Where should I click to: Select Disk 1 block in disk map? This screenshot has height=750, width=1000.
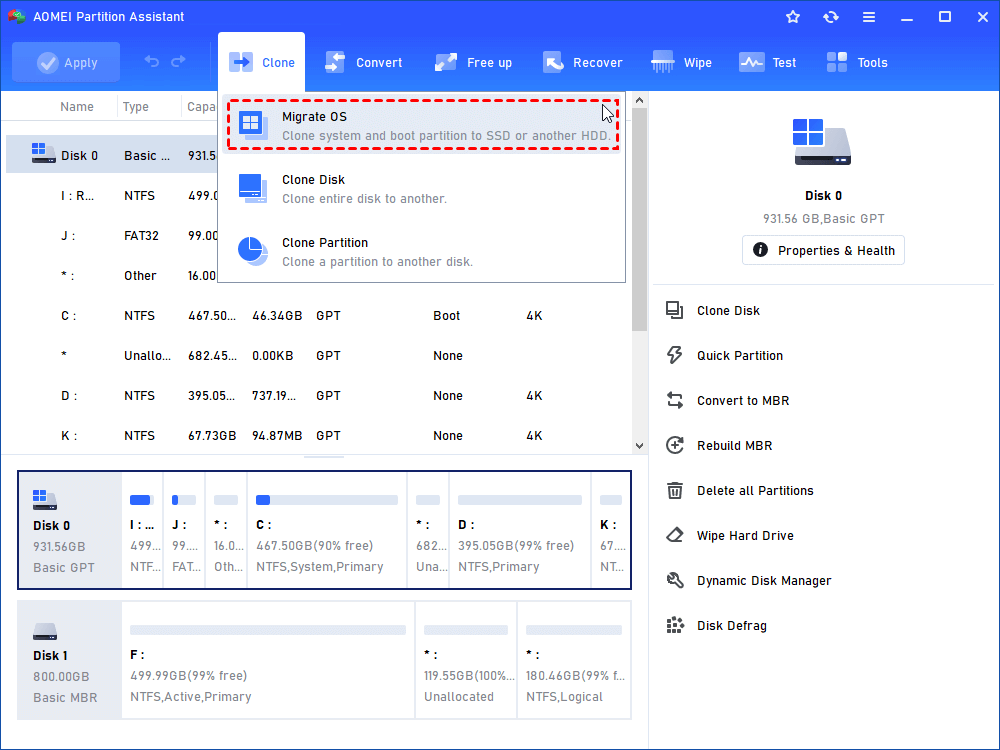(x=70, y=660)
